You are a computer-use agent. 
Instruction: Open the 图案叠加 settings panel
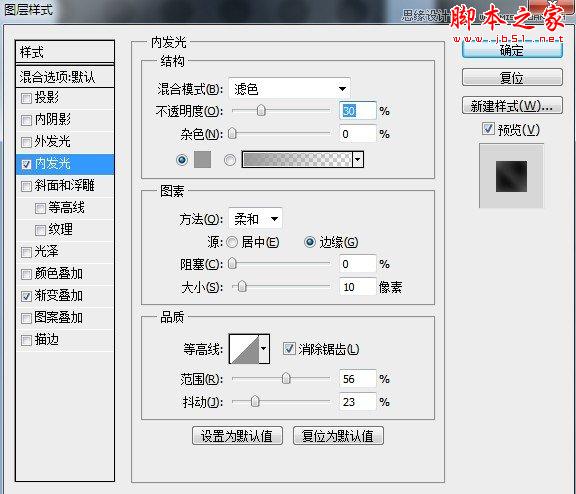(x=58, y=318)
